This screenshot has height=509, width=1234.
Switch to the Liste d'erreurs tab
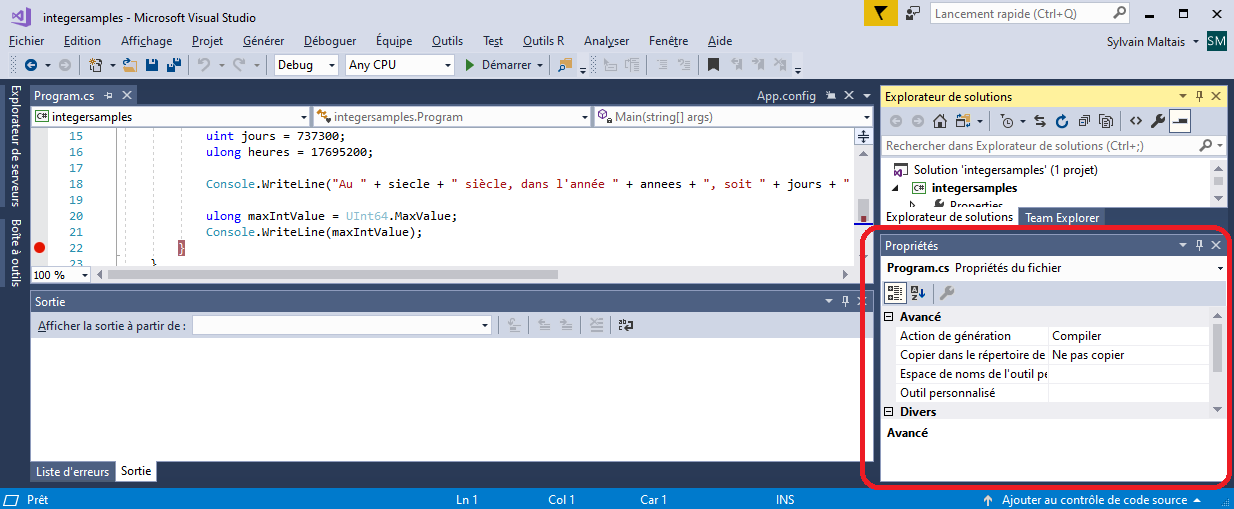(72, 471)
